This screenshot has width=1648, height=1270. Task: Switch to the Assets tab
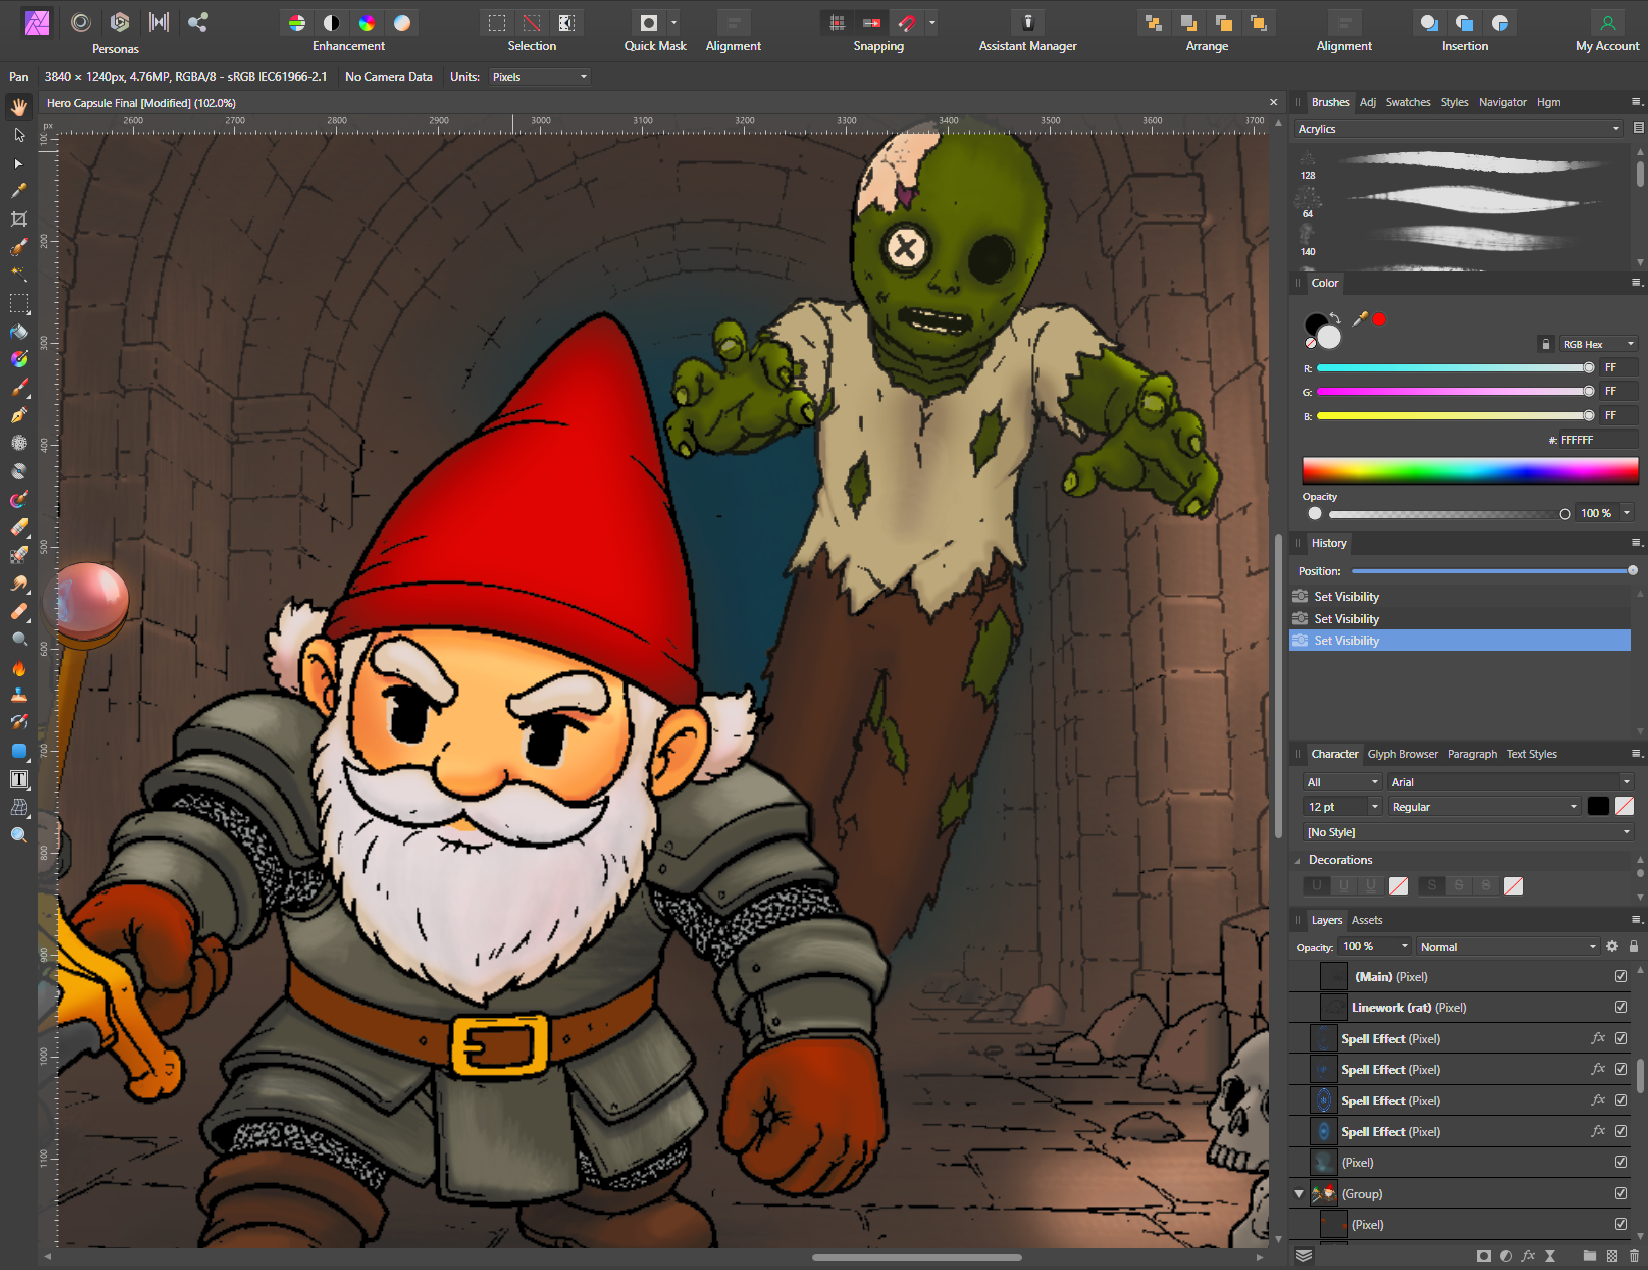coord(1366,920)
